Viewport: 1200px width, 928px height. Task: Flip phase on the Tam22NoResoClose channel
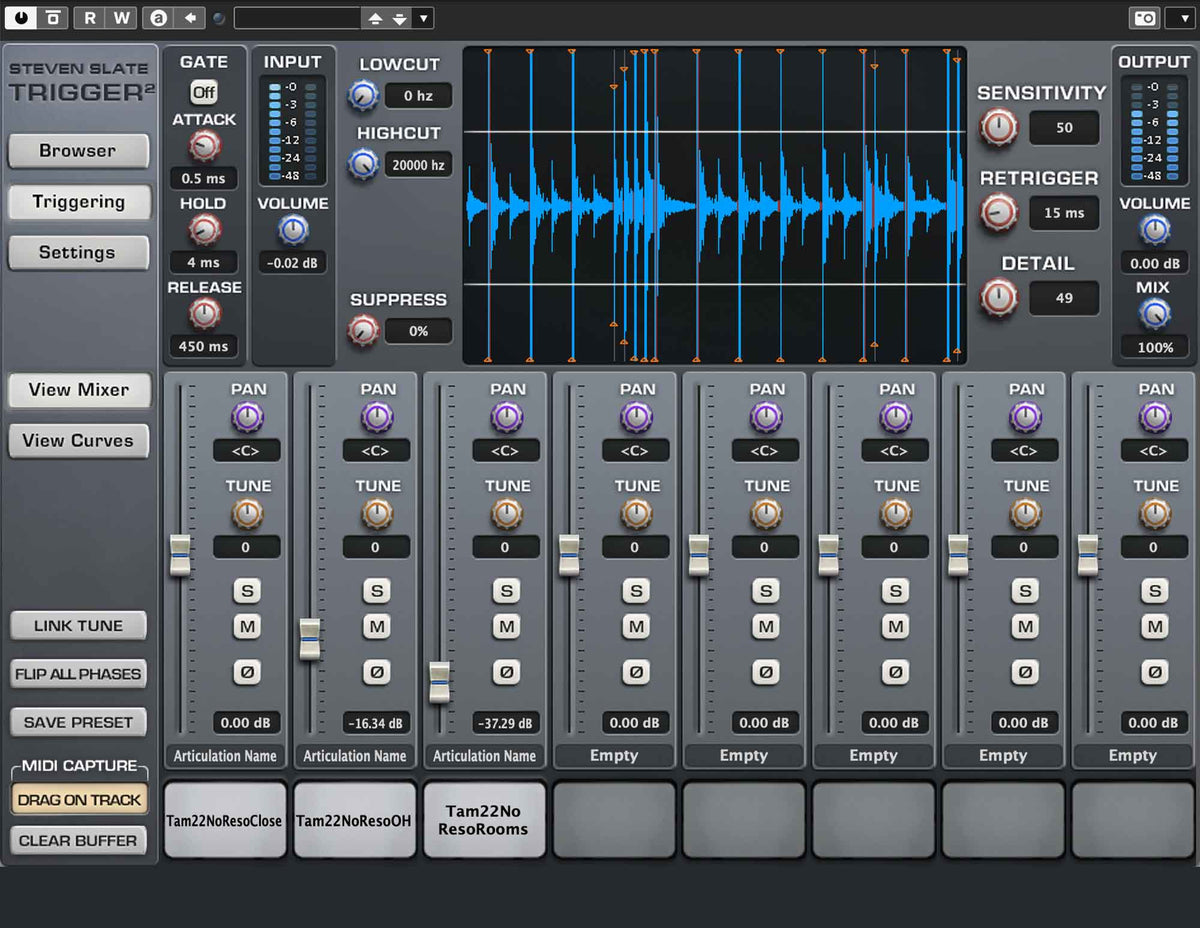point(246,672)
